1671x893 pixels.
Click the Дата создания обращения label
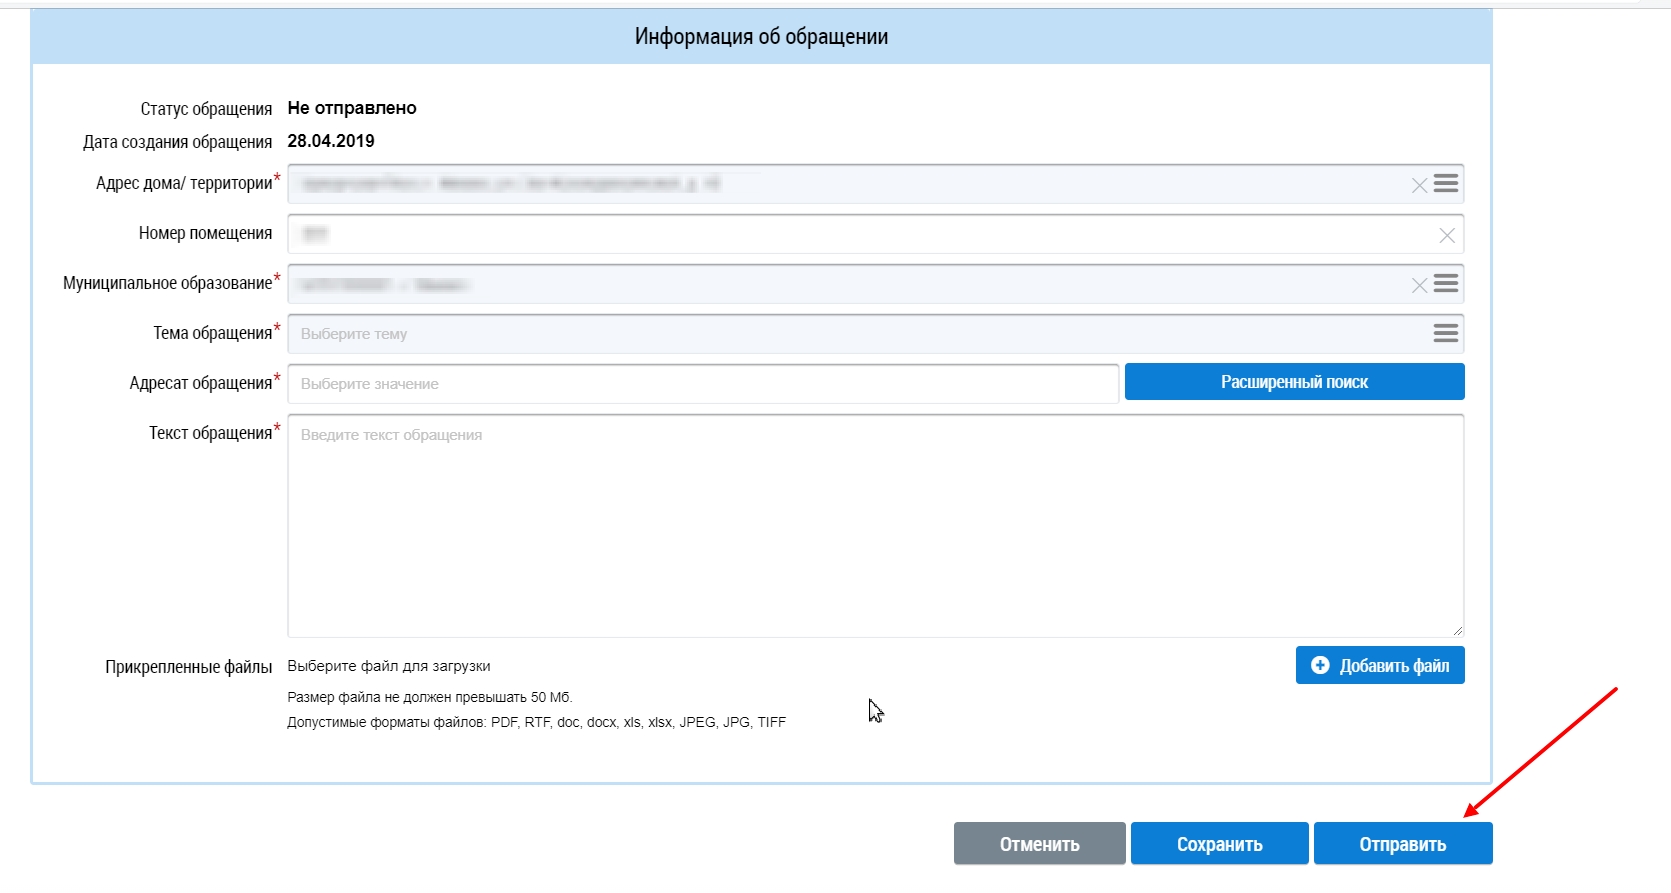(178, 142)
